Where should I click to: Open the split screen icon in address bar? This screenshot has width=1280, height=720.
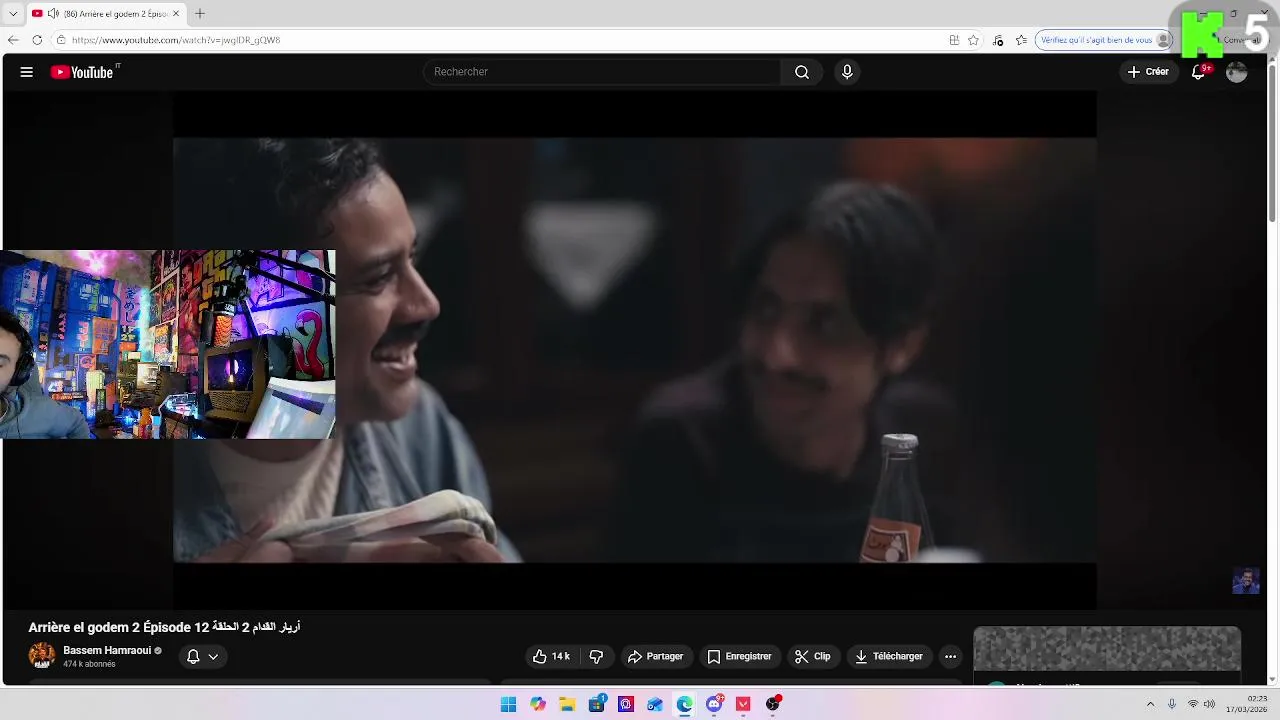(954, 40)
